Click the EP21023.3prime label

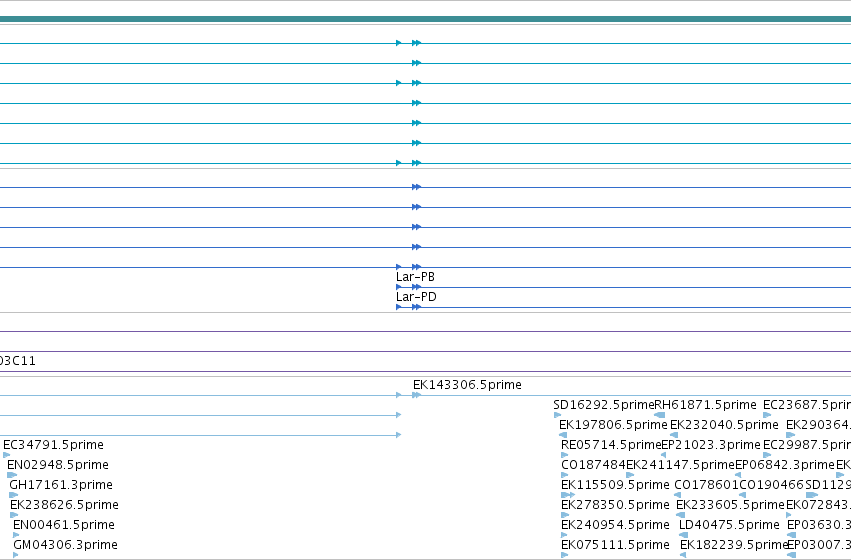[x=711, y=445]
